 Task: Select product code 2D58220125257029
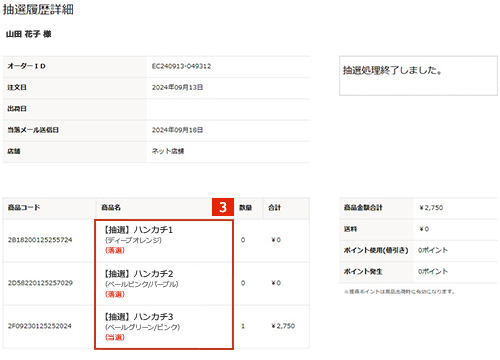pos(40,283)
